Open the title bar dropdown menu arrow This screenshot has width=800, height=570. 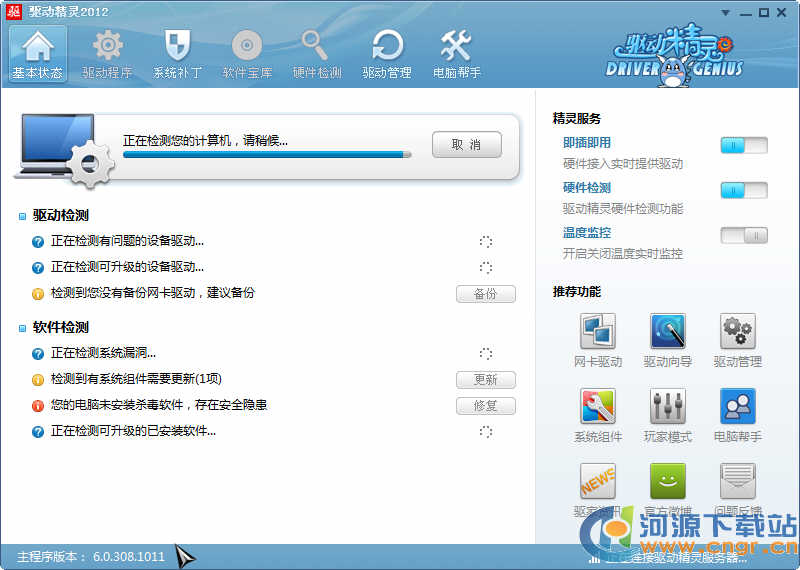726,12
